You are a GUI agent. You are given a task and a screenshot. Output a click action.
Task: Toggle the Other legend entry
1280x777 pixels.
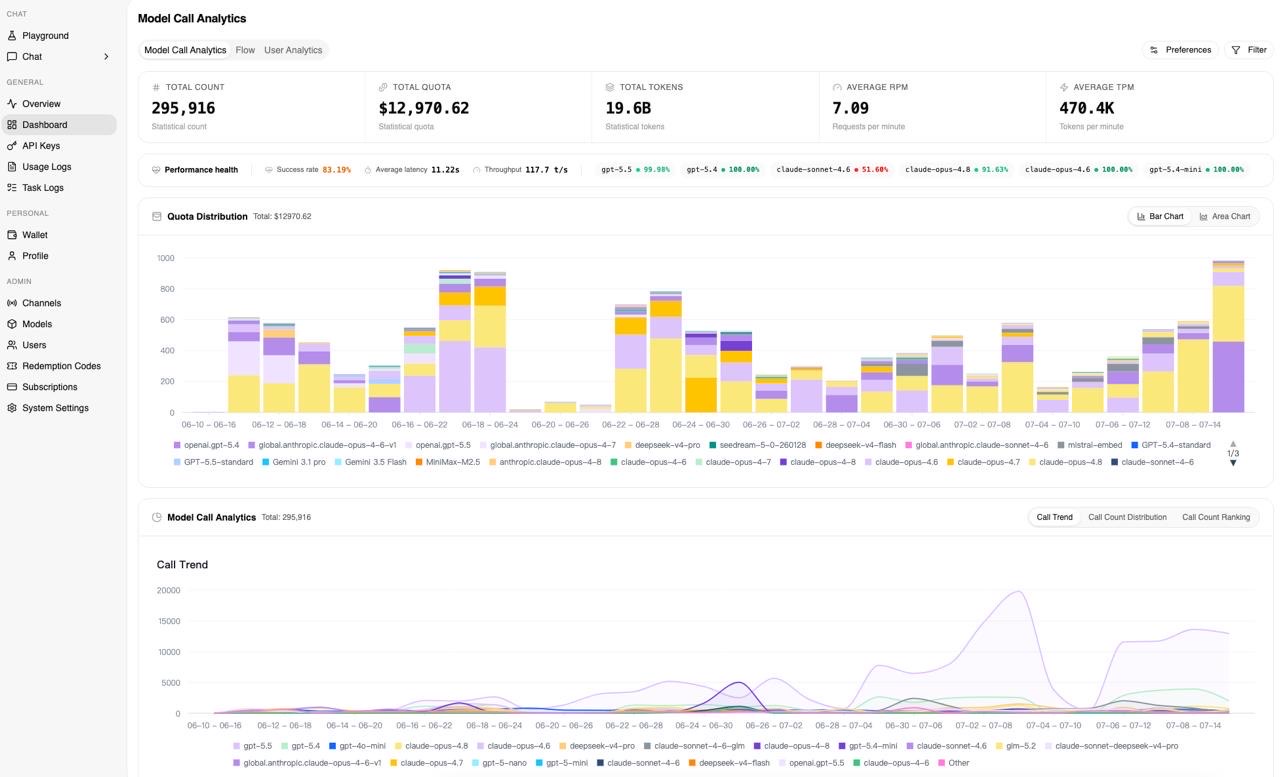pos(953,763)
